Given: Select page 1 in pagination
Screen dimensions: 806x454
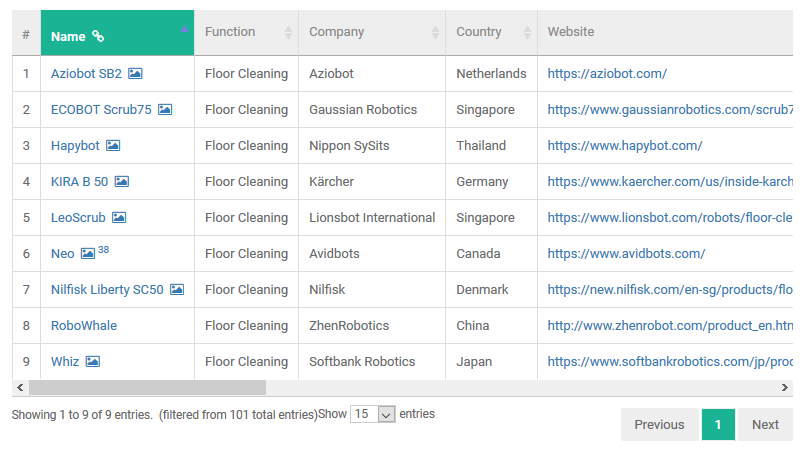Looking at the screenshot, I should [x=718, y=425].
